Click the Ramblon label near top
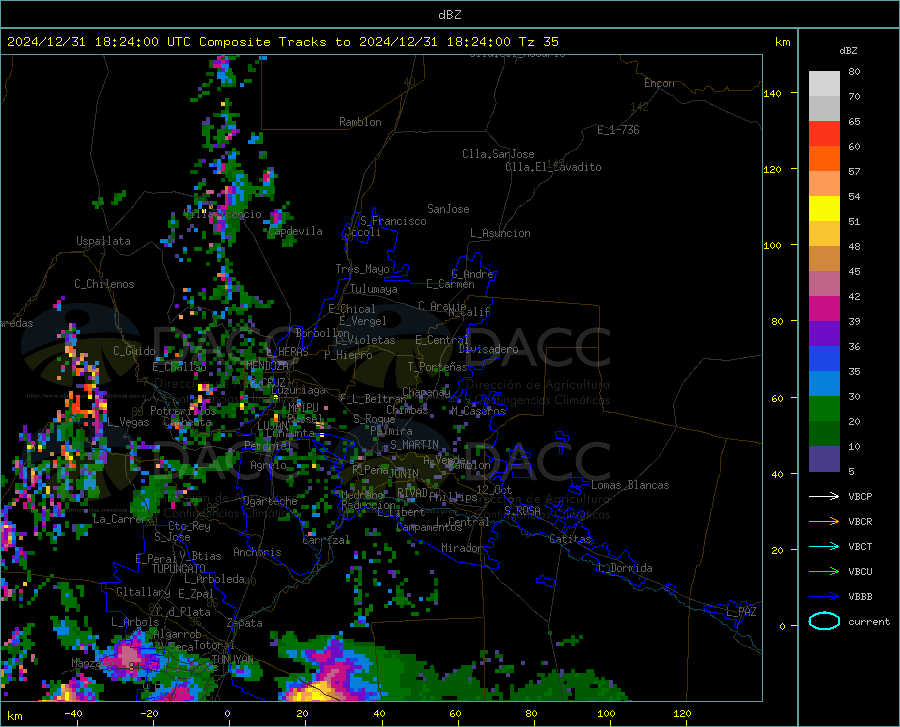 tap(360, 122)
